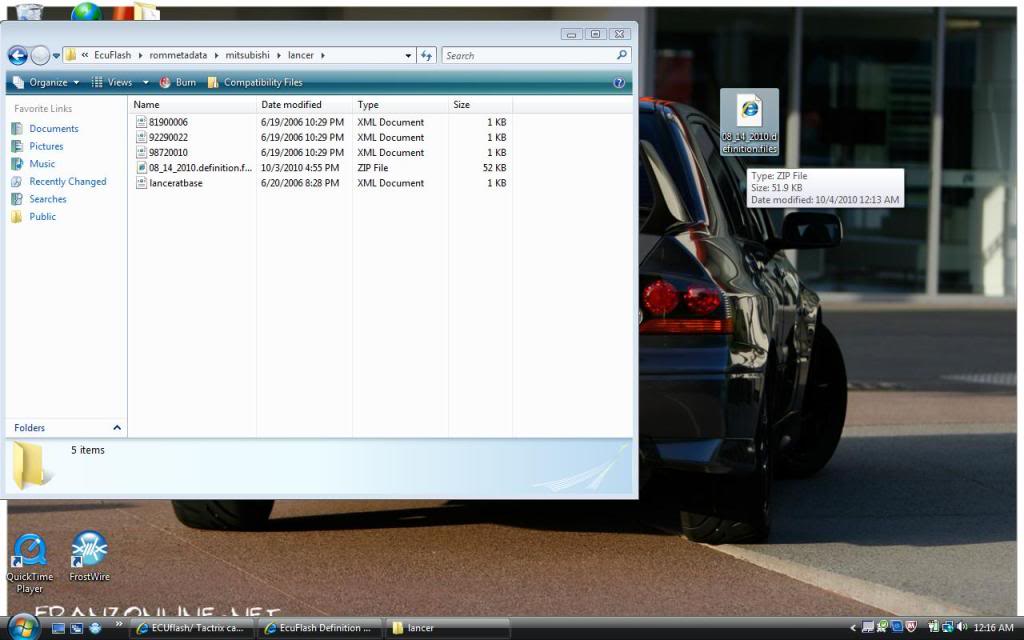Click the 10/3/2010 4:55 PM date cell
1024x640 pixels.
[x=300, y=168]
